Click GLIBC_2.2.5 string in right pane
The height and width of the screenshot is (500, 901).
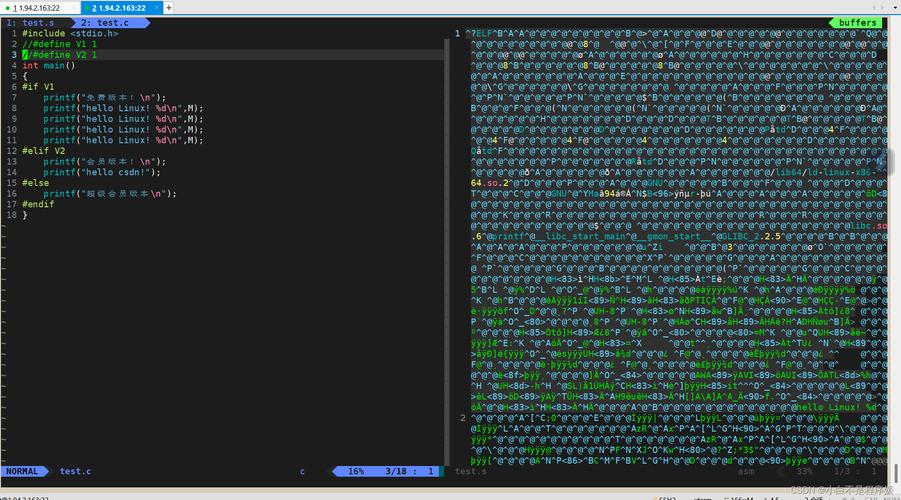[x=751, y=236]
